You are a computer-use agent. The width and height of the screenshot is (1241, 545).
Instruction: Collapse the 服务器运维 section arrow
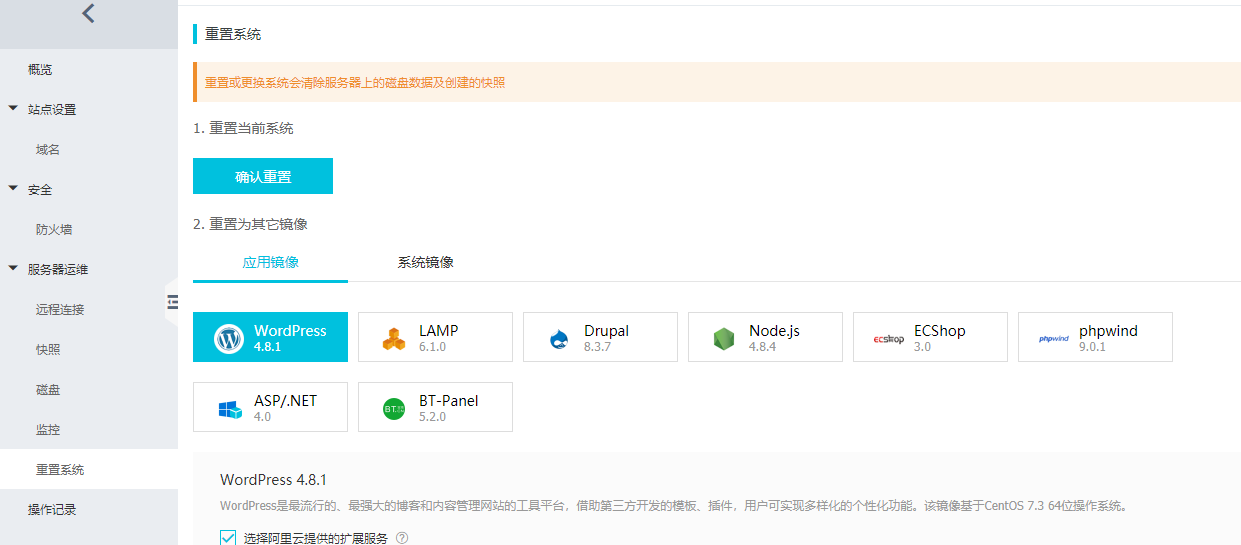coord(13,268)
